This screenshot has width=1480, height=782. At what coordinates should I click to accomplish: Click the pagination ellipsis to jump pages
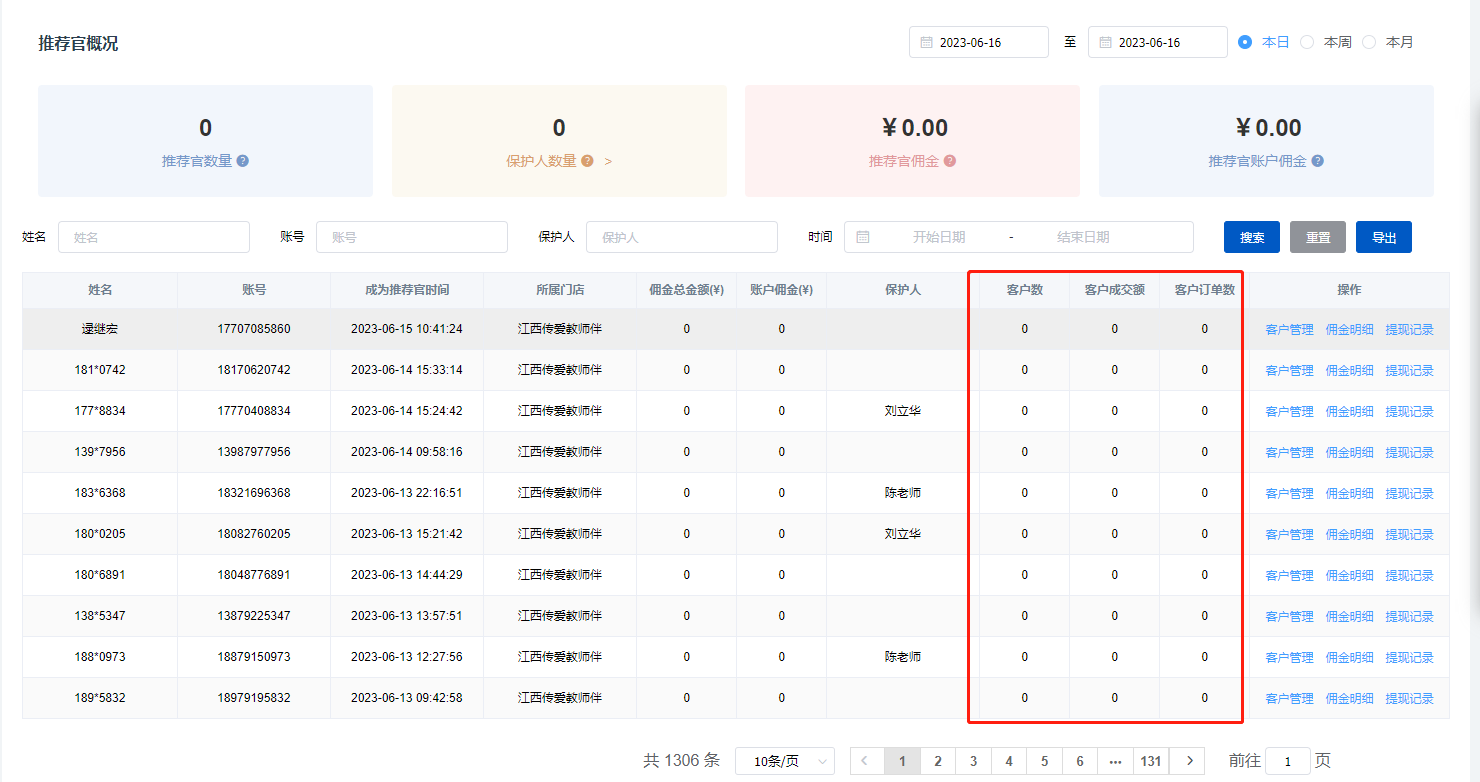[1115, 761]
